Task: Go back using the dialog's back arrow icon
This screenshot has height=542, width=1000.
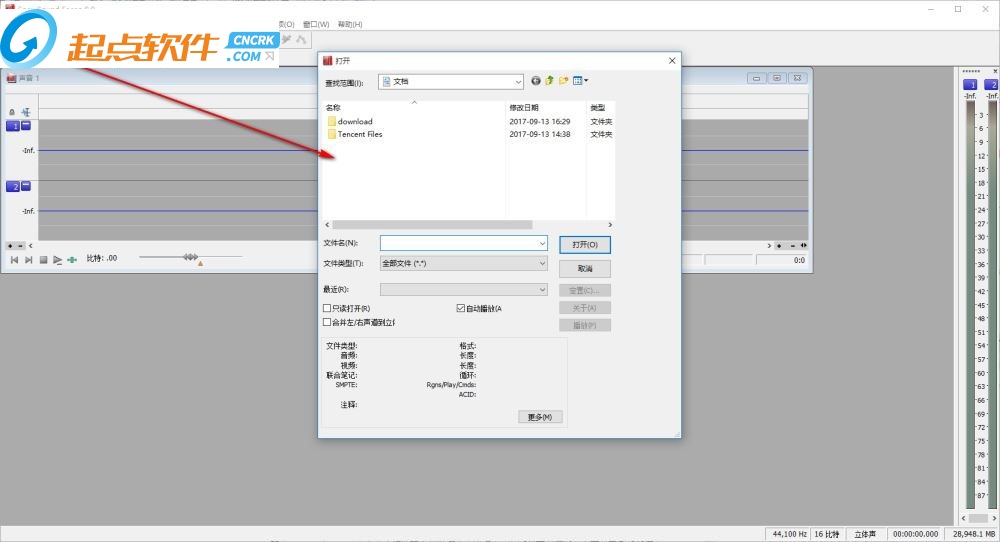Action: coord(536,81)
